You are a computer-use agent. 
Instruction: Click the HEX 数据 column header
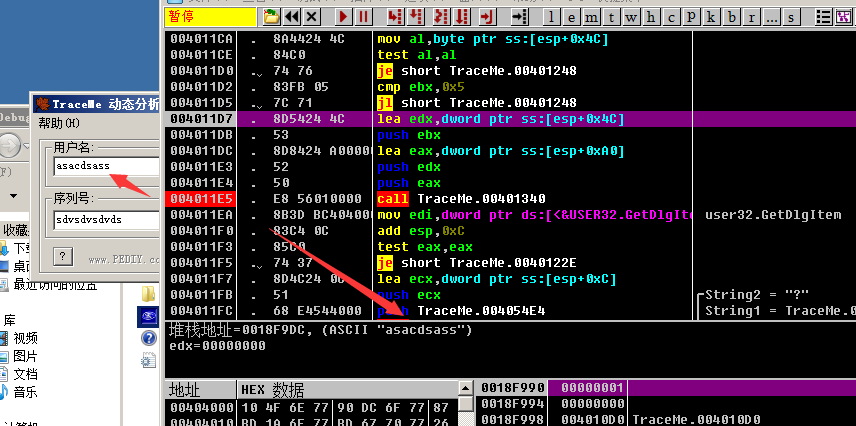click(x=347, y=390)
